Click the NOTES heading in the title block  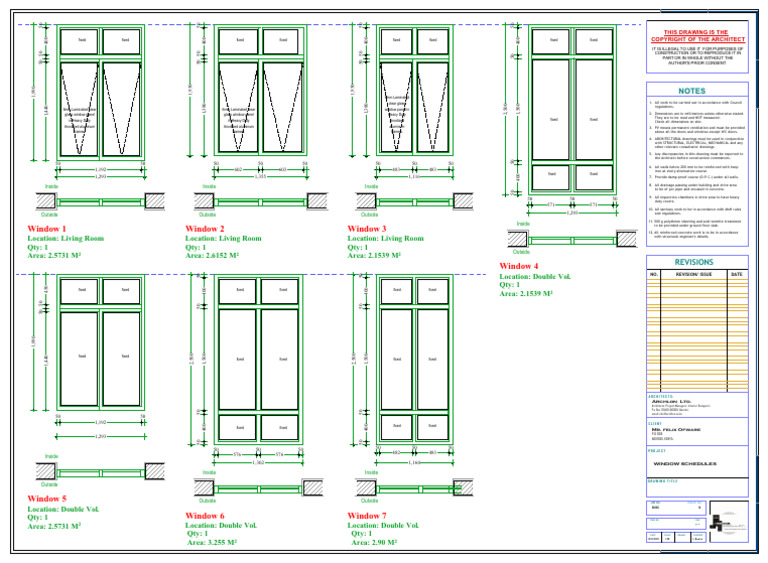[692, 91]
